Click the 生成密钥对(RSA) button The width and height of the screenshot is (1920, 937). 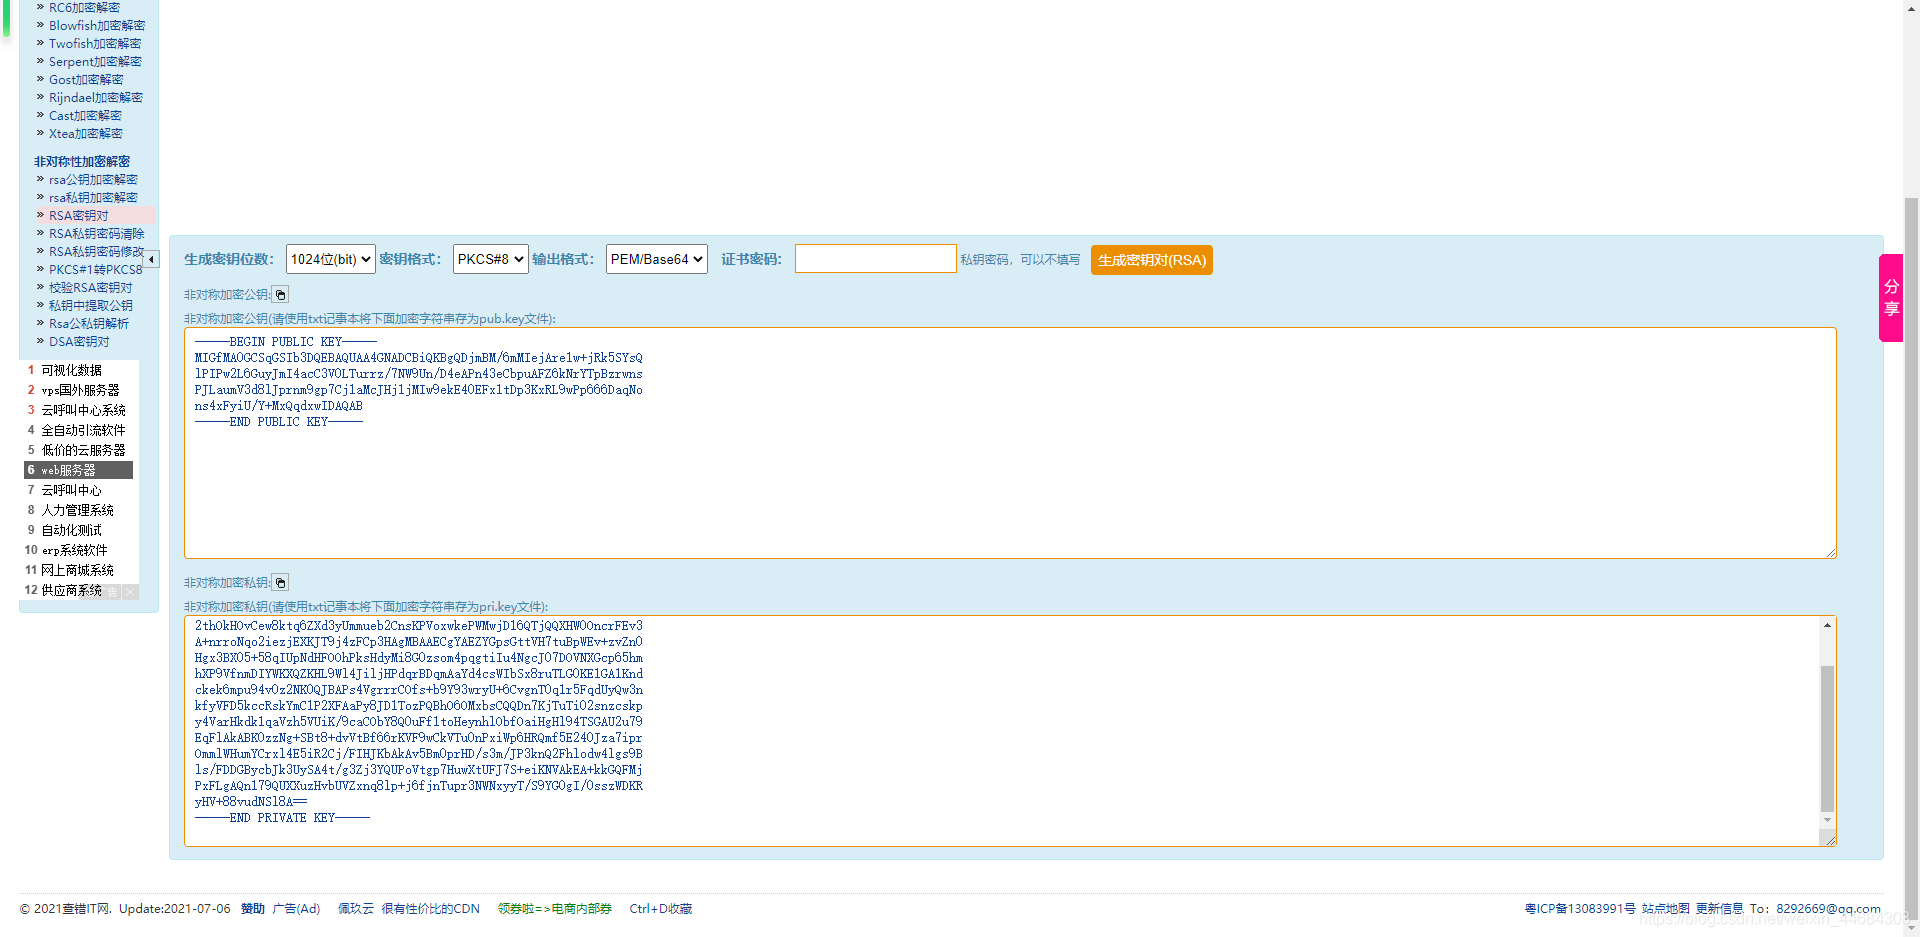[x=1151, y=259]
